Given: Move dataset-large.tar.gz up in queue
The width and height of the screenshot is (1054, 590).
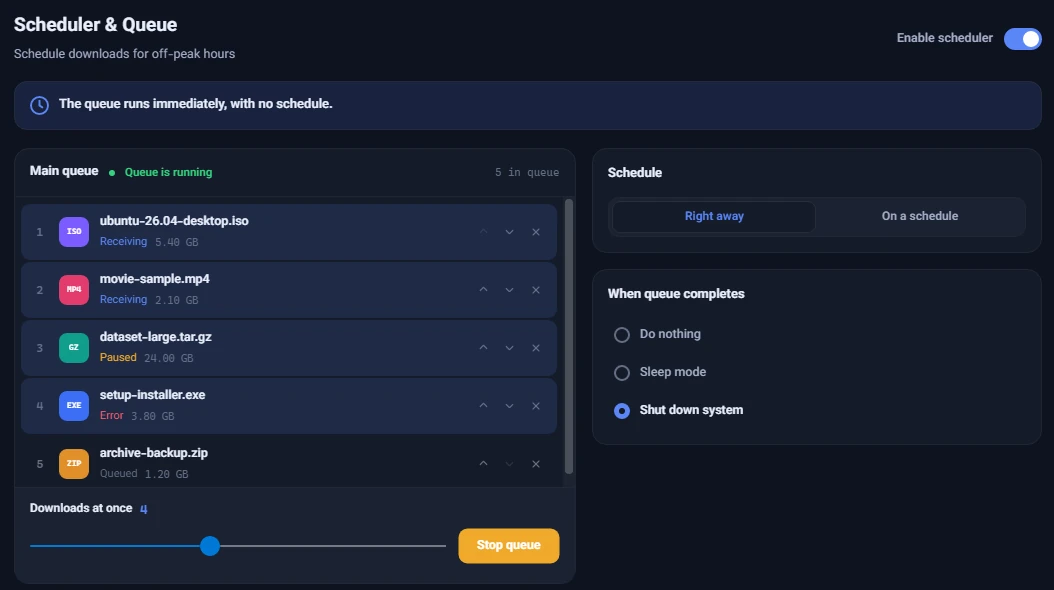Looking at the screenshot, I should pyautogui.click(x=483, y=348).
